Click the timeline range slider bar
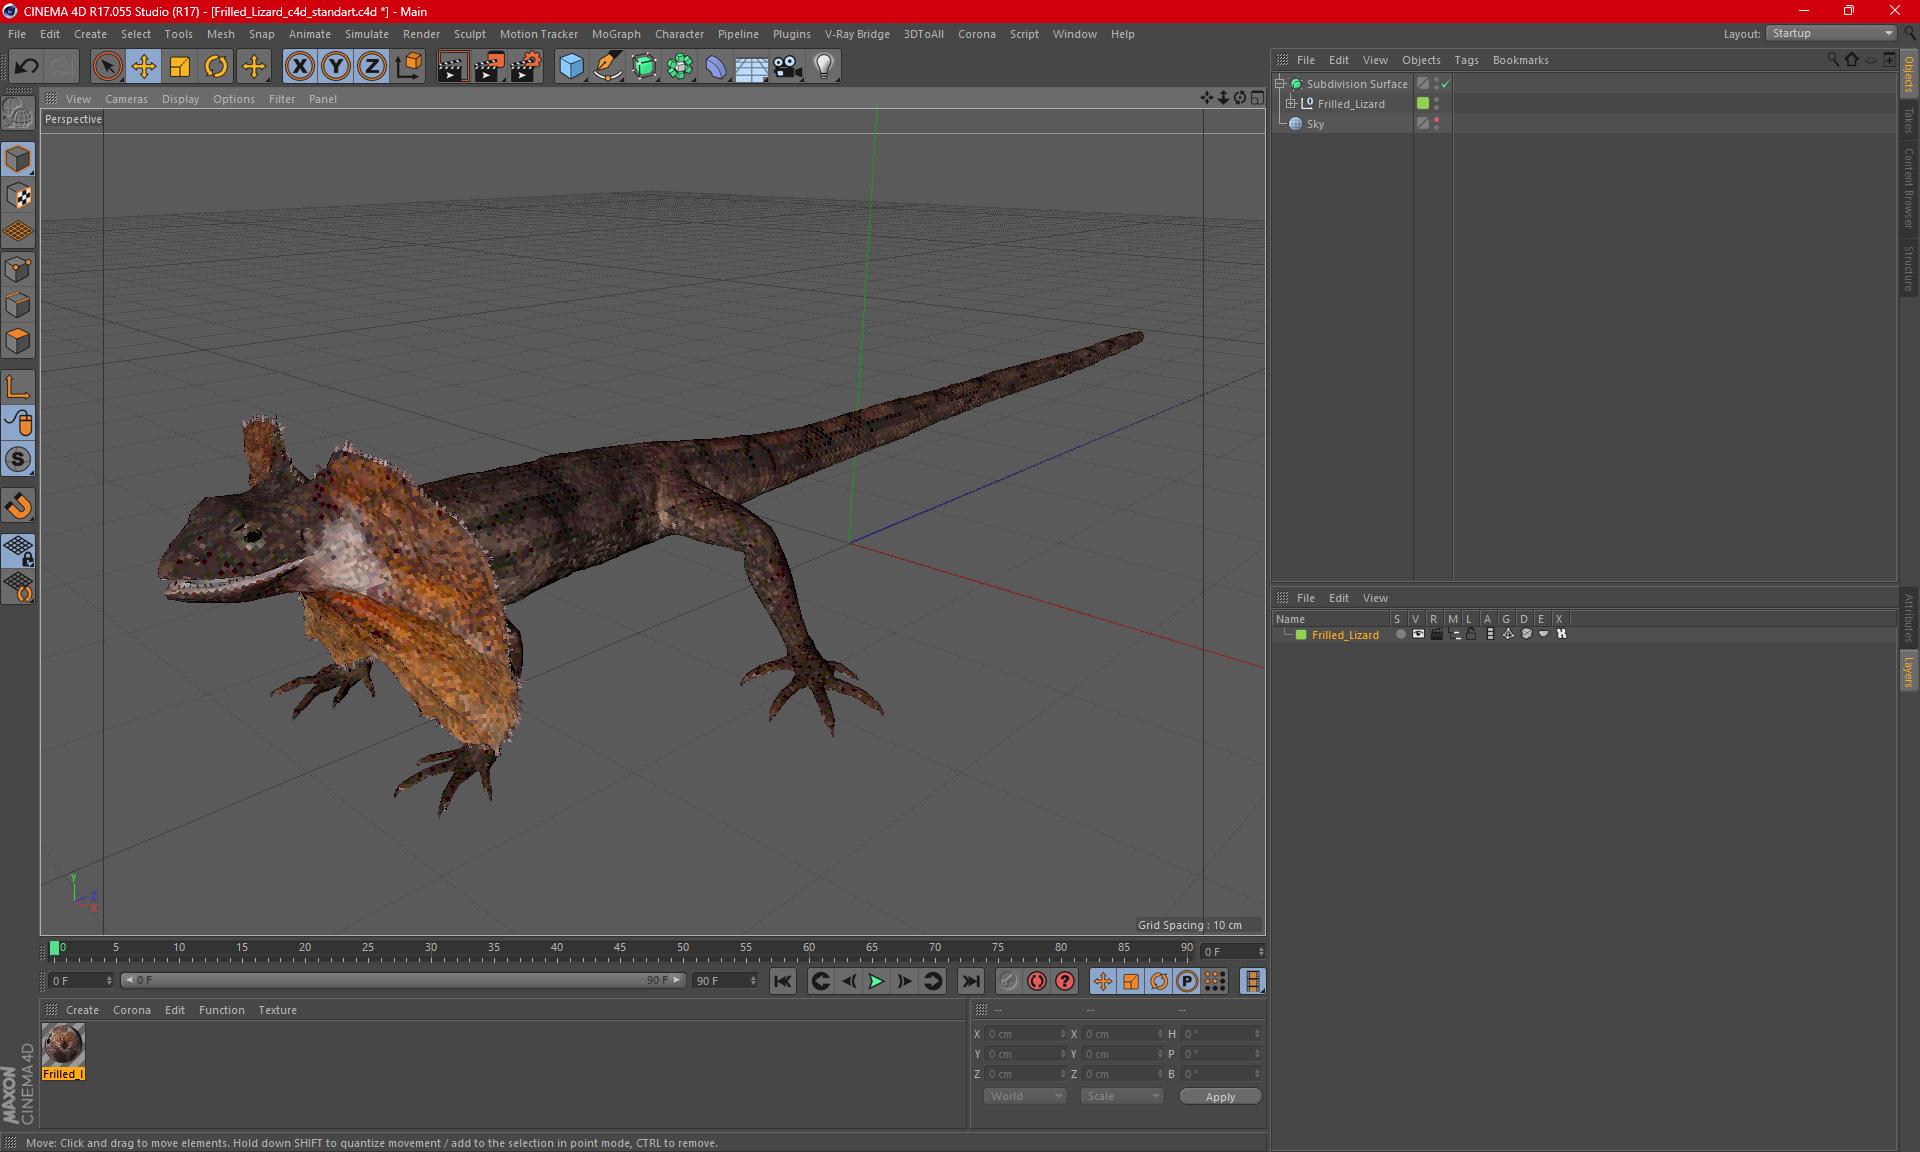The image size is (1920, 1152). [x=404, y=980]
